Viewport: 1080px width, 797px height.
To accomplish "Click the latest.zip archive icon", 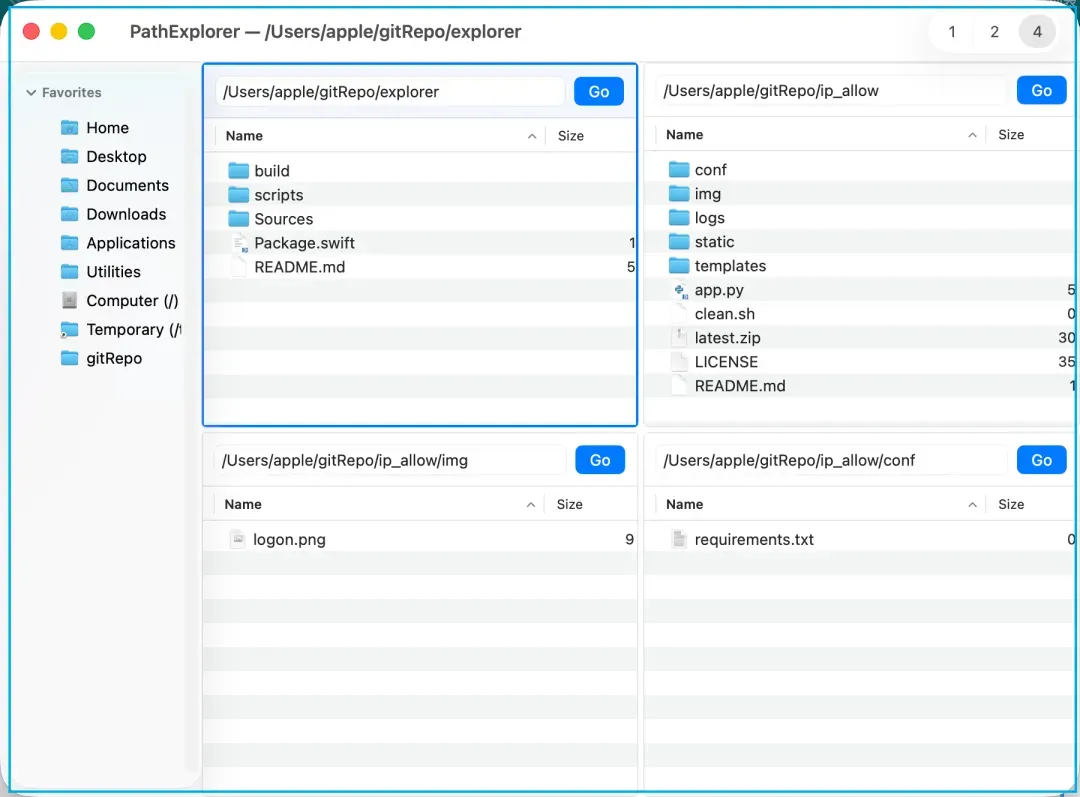I will pyautogui.click(x=680, y=338).
